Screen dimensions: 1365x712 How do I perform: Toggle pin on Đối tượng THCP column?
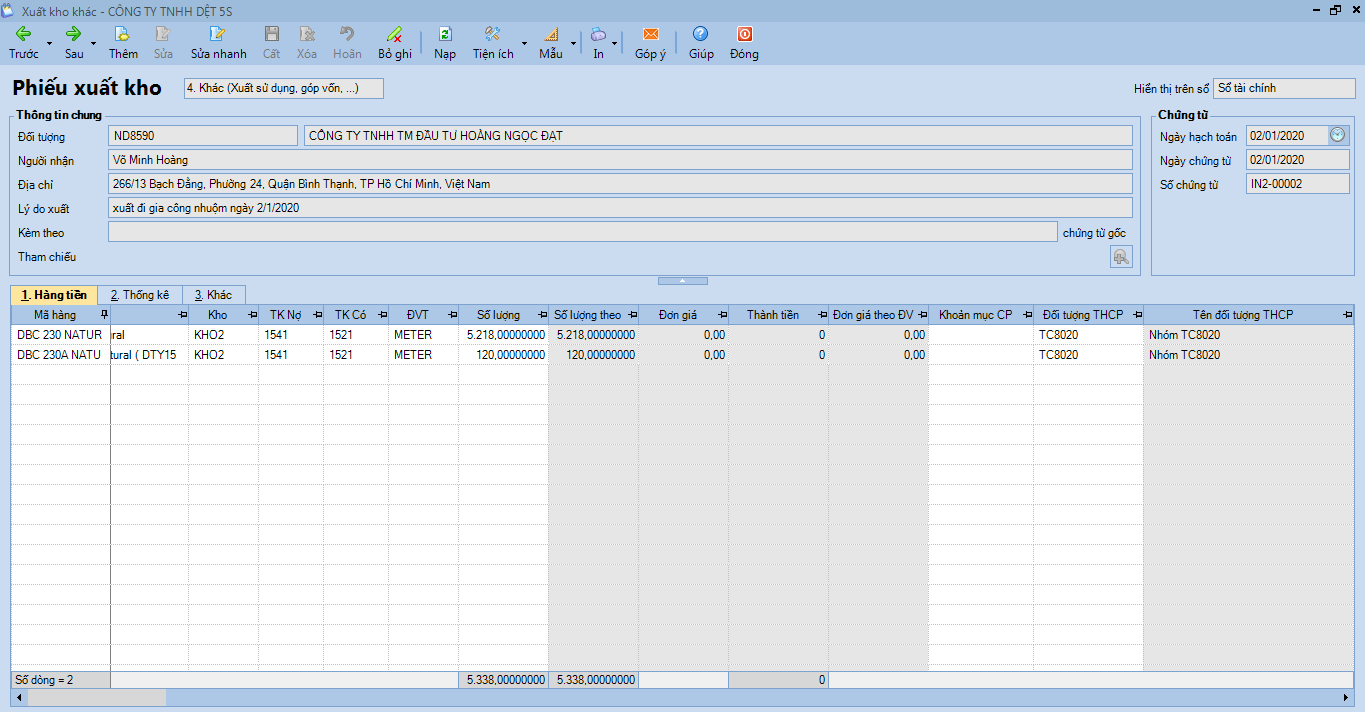point(1137,315)
